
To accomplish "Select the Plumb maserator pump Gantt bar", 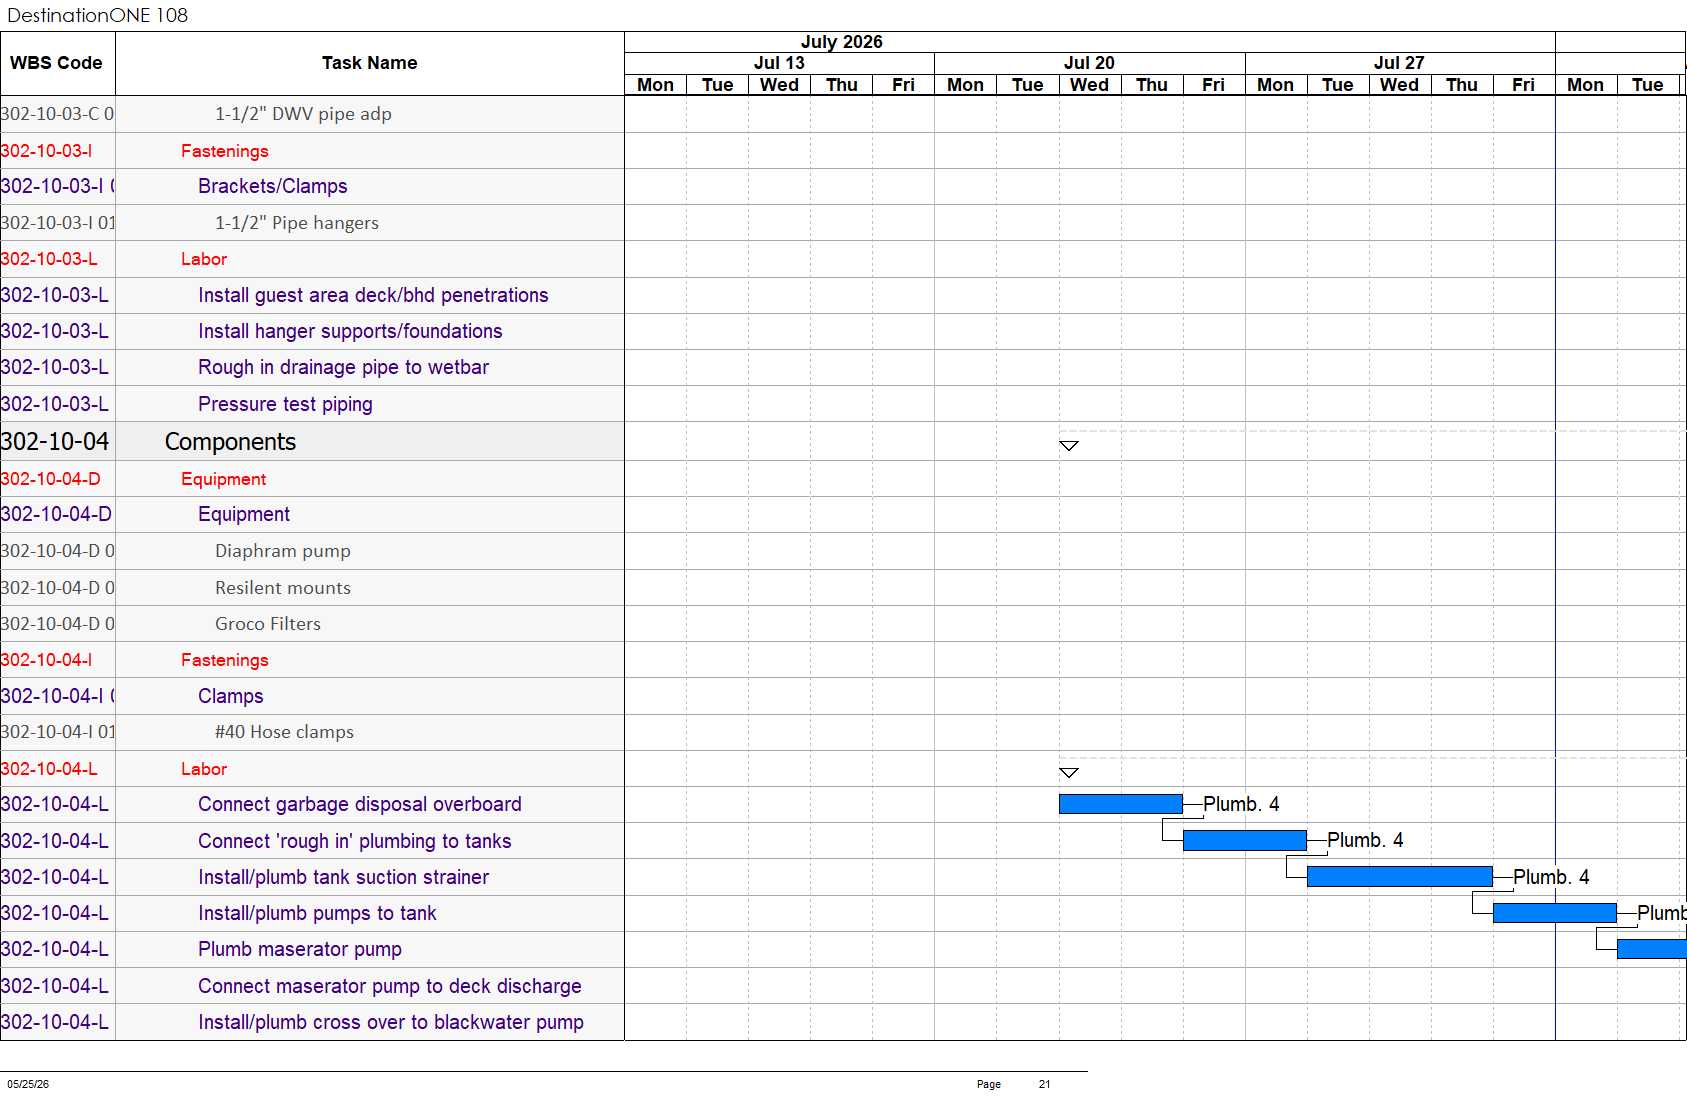I will pos(1652,949).
